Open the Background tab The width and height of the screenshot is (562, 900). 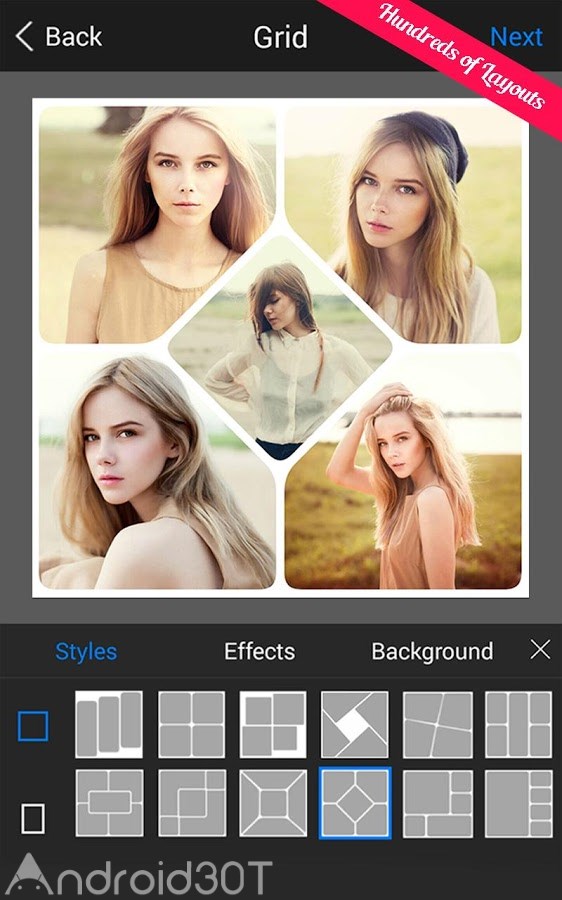[x=432, y=651]
